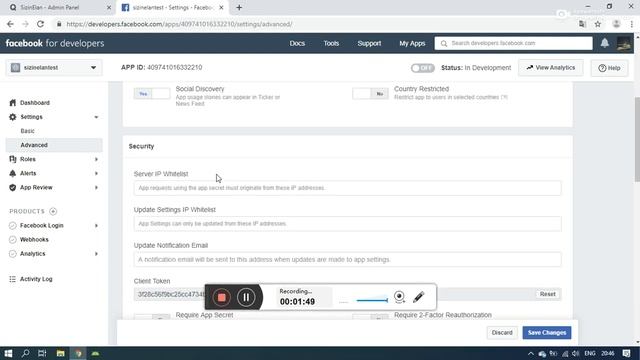
Task: Open My Apps menu
Action: coord(412,43)
